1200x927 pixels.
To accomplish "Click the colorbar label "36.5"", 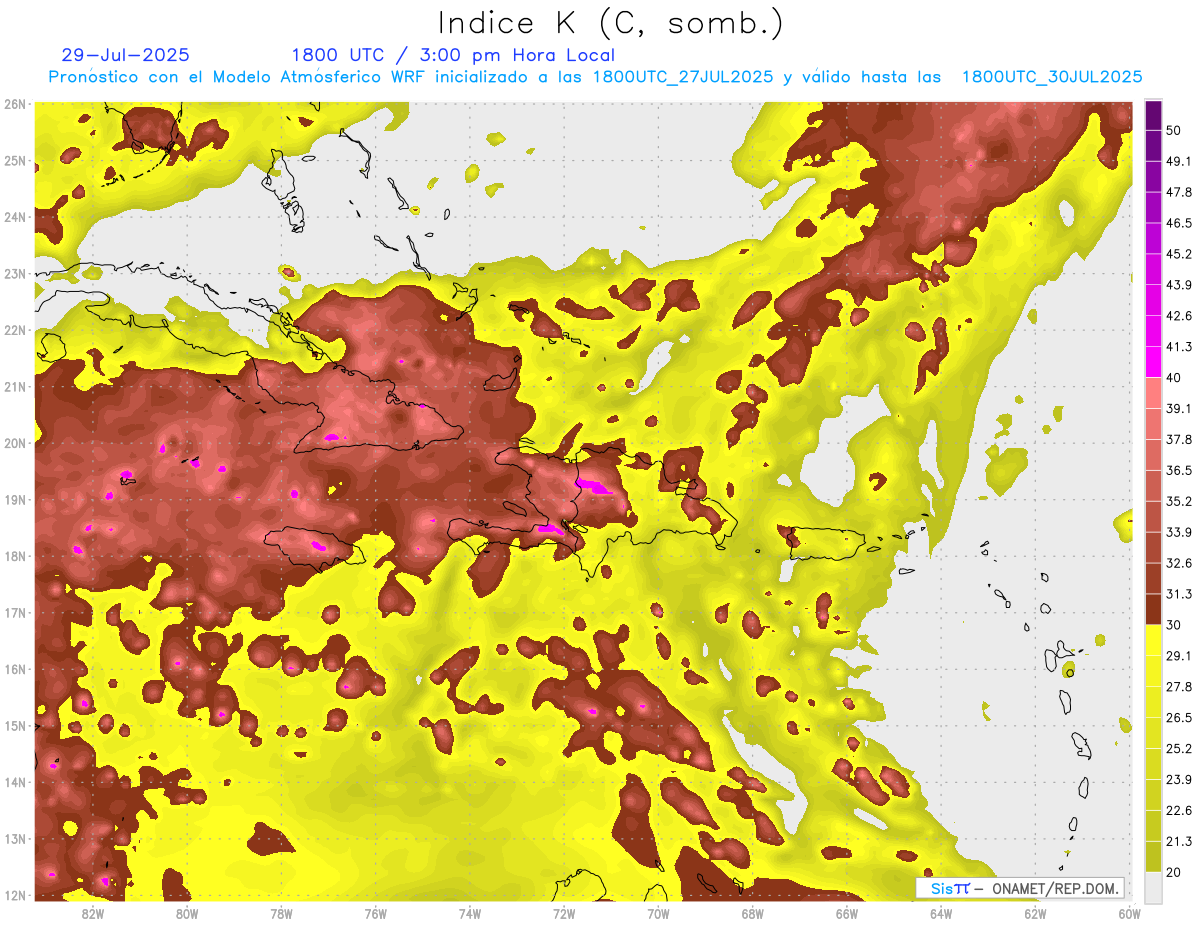I will (x=1179, y=470).
